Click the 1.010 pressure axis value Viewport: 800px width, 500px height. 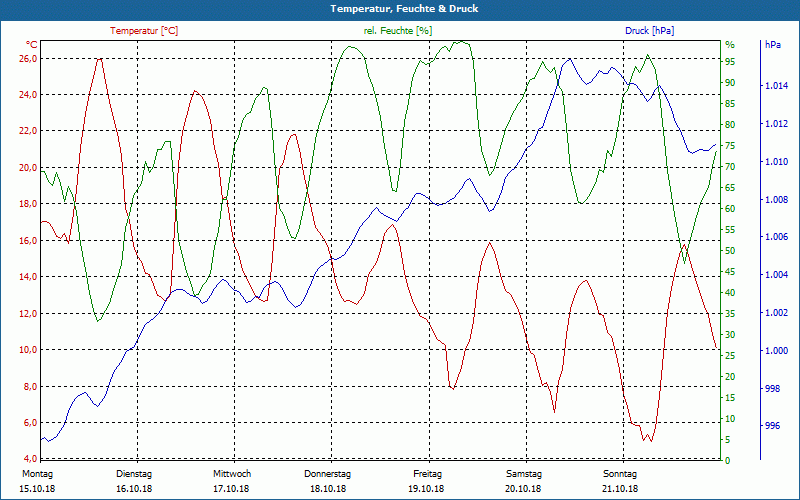pyautogui.click(x=776, y=162)
